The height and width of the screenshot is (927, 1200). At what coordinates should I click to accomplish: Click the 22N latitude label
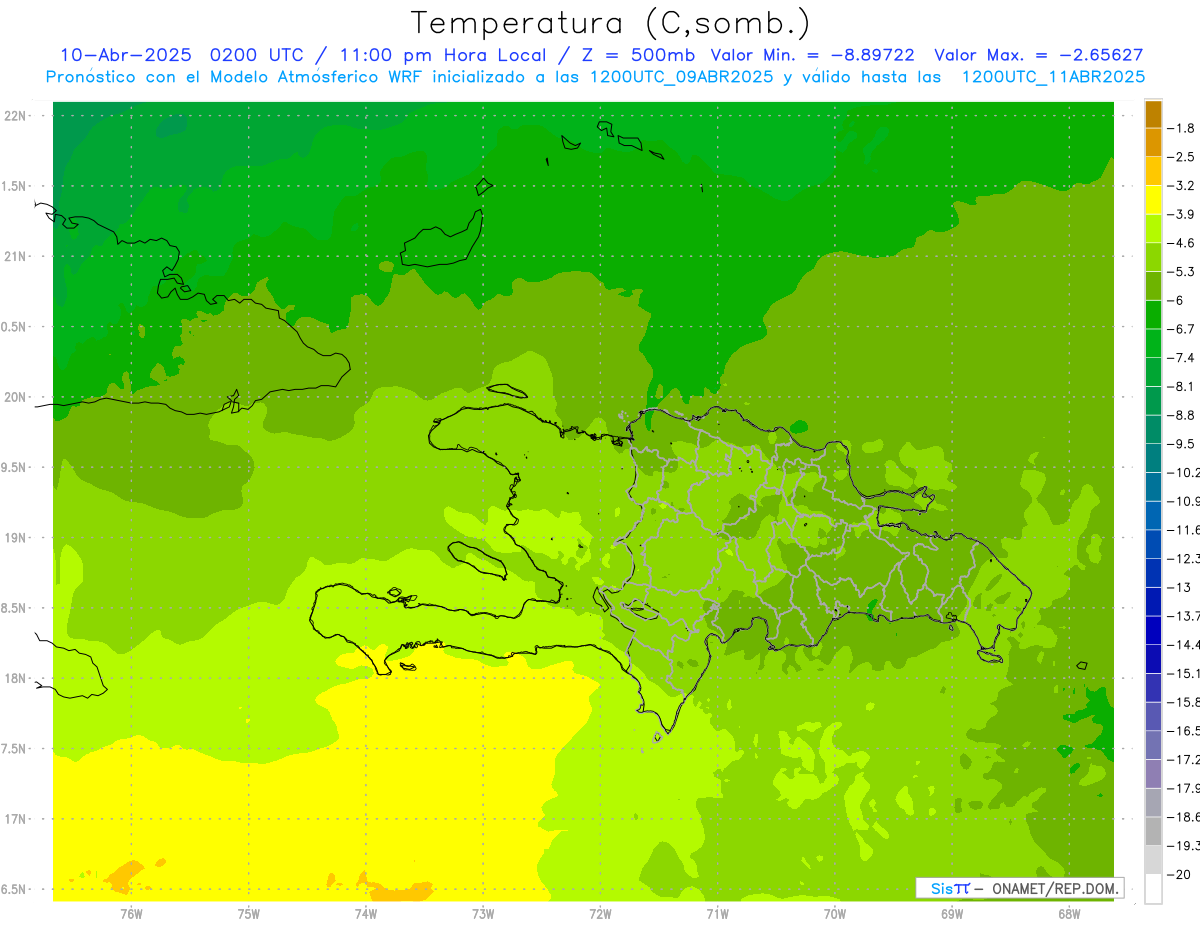point(15,115)
